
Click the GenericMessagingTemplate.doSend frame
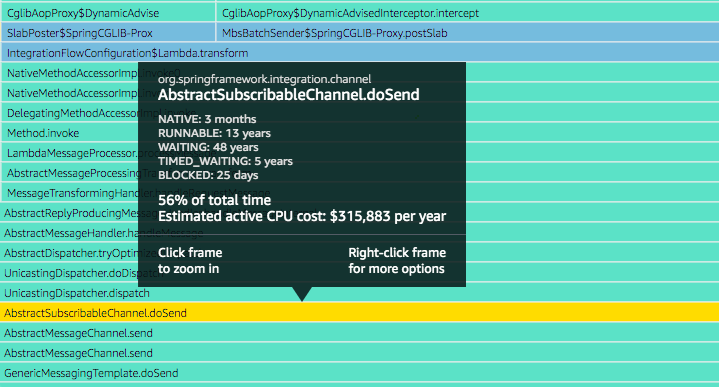(x=360, y=373)
